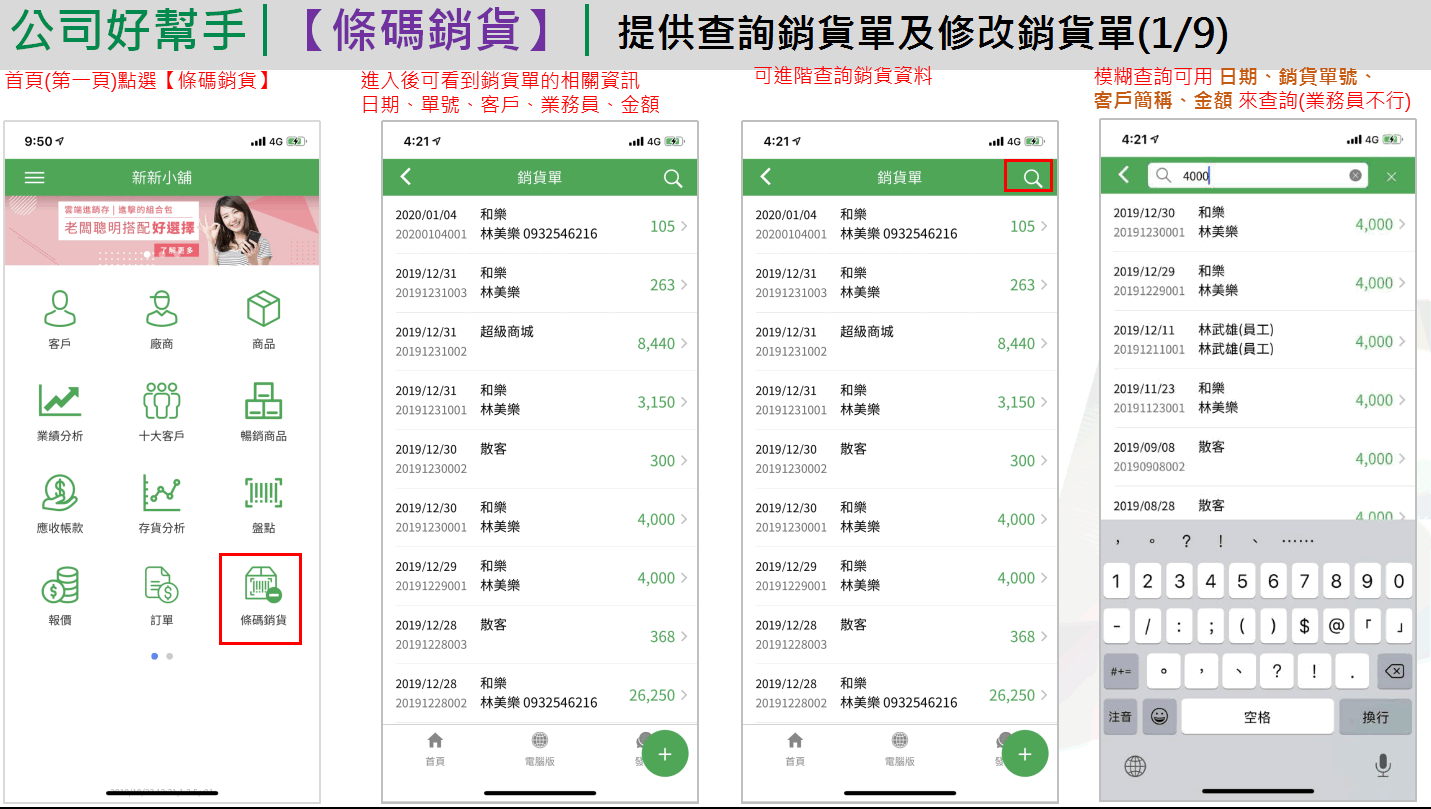Open the emoji keyboard key
This screenshot has height=809, width=1431.
point(1159,717)
